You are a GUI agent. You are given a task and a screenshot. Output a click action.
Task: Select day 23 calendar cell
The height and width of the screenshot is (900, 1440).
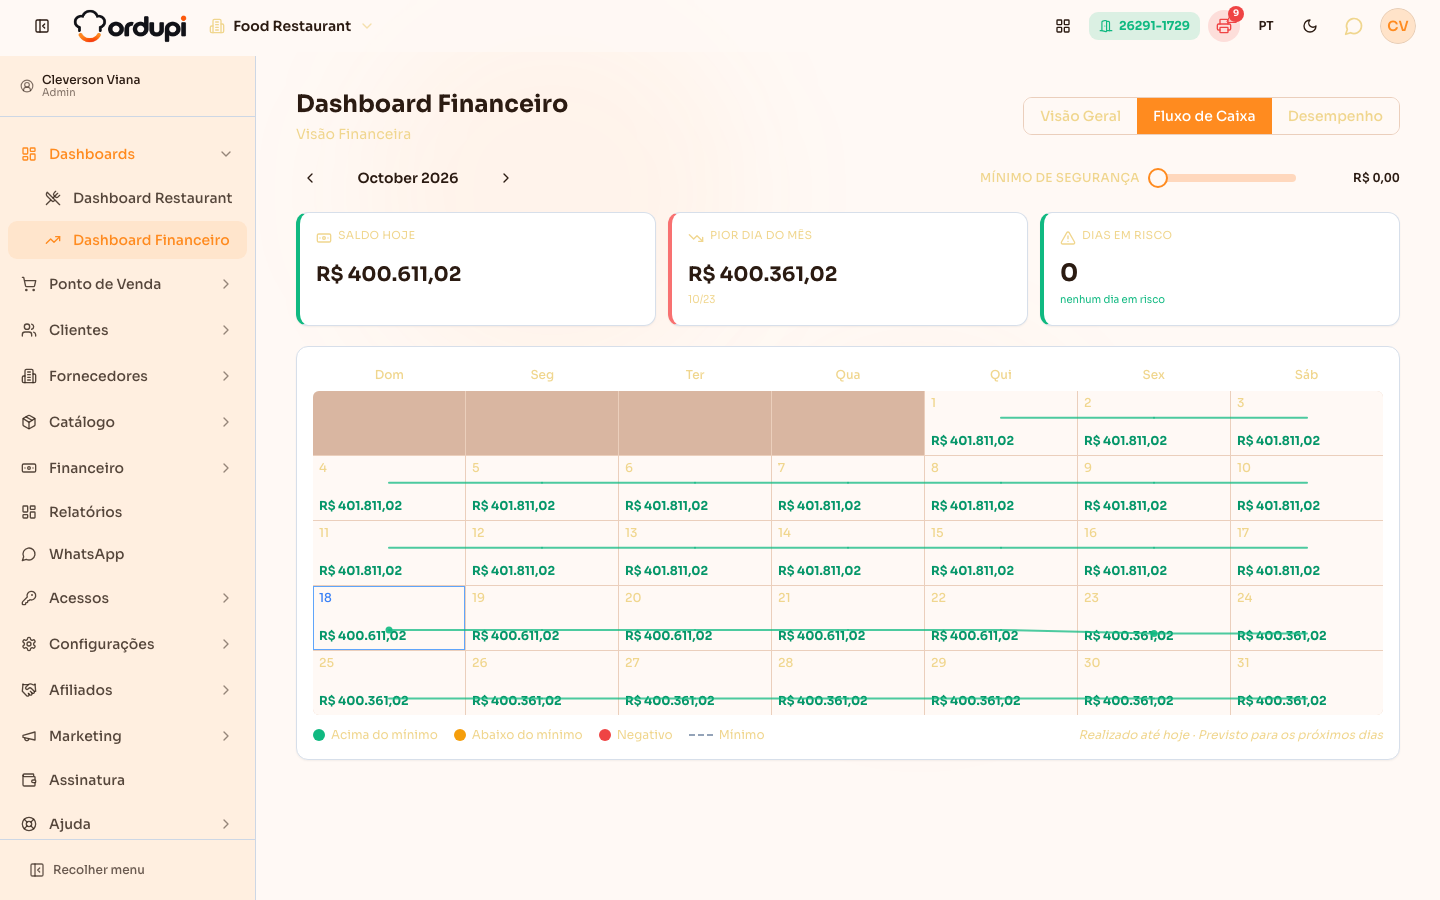1154,618
